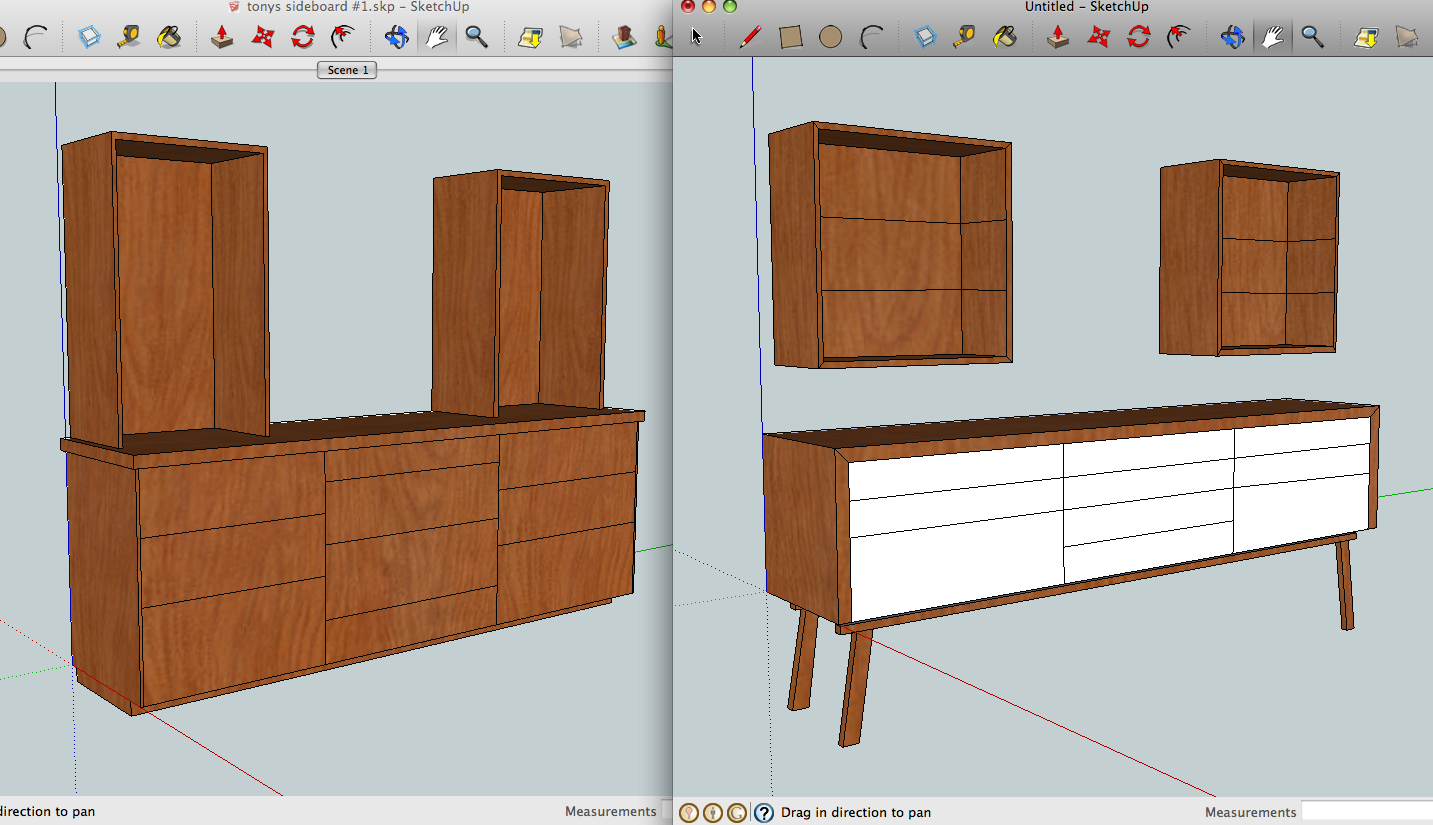Switch to the Scene 1 tab
Image resolution: width=1433 pixels, height=825 pixels.
tap(346, 69)
